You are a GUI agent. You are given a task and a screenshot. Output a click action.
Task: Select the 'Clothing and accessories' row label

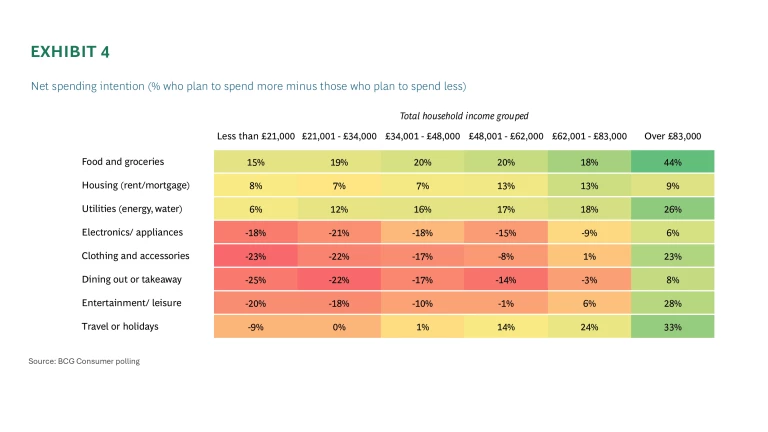point(136,255)
